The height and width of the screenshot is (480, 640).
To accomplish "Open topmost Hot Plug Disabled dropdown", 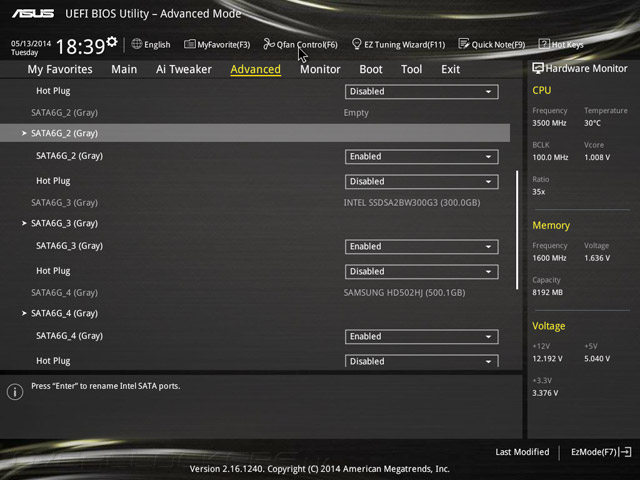I will (x=422, y=91).
